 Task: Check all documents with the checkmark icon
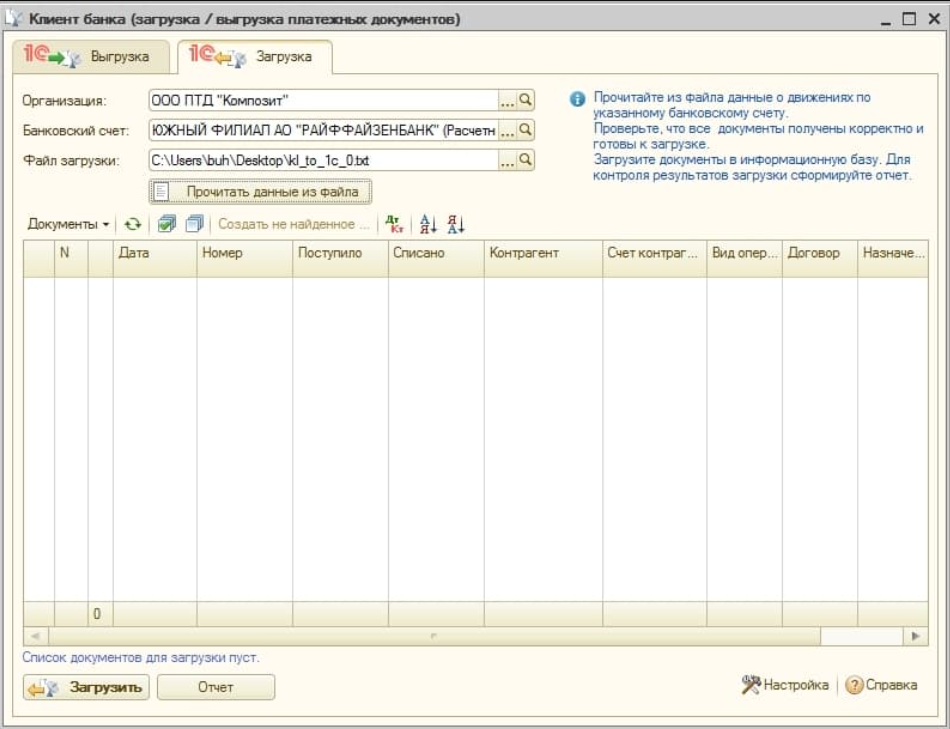[x=167, y=225]
